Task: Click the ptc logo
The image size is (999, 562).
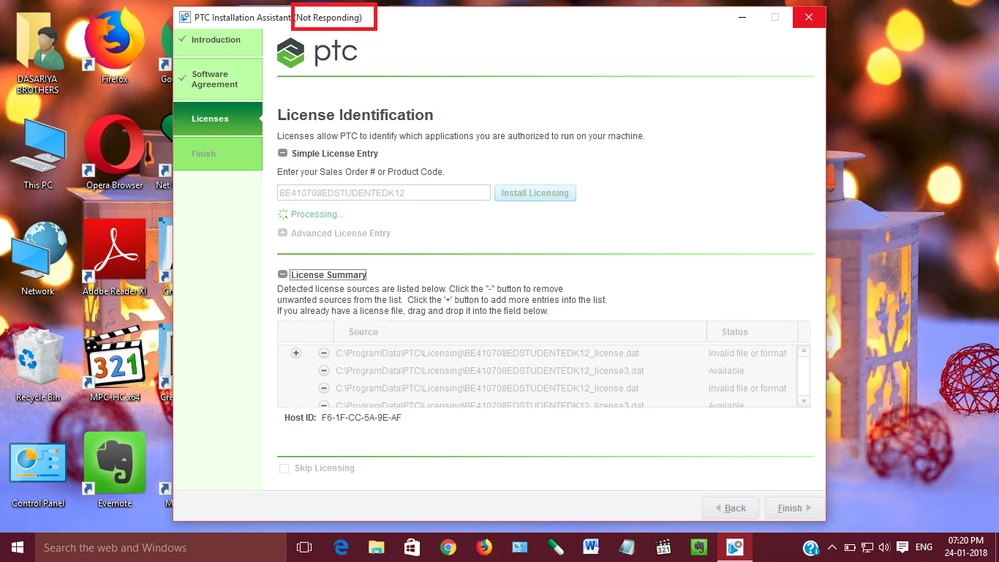Action: click(x=317, y=52)
